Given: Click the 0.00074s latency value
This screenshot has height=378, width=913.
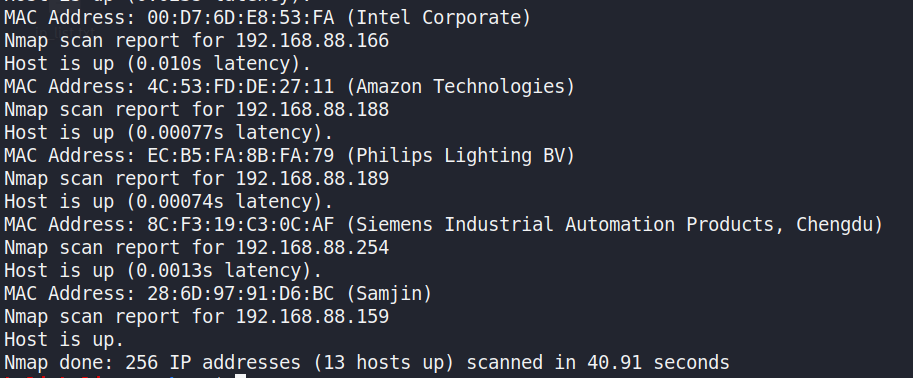Looking at the screenshot, I should click(180, 202).
